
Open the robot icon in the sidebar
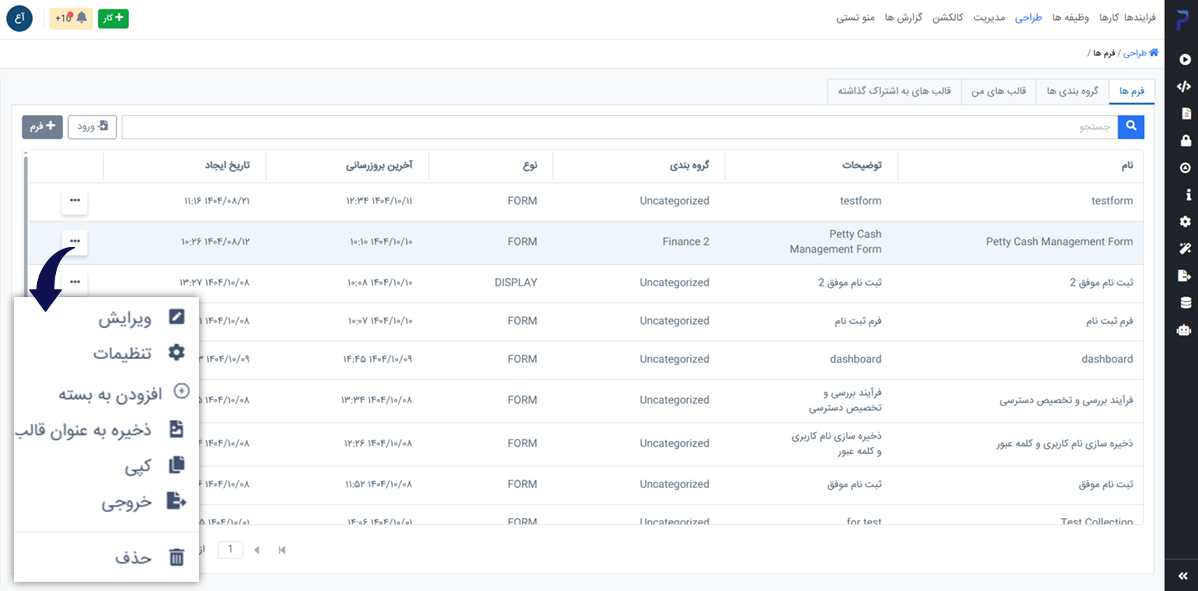(x=1185, y=329)
